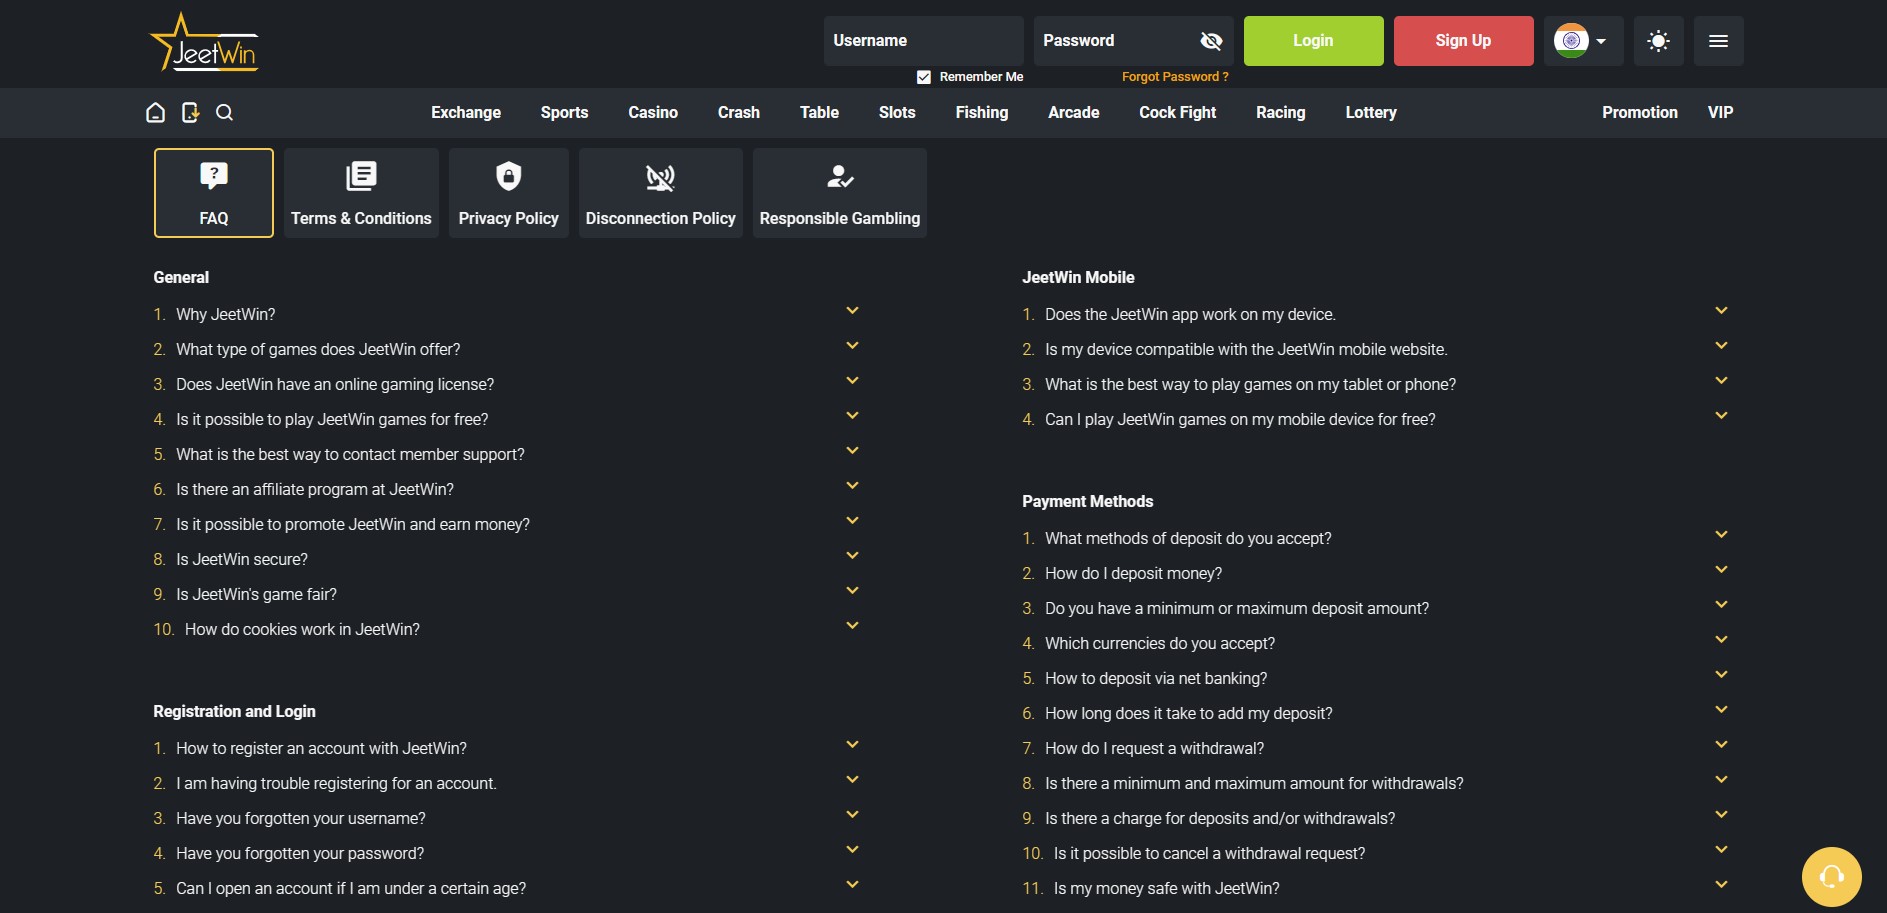Click 'Is my device compatible with the JeetWin mobile website.'
The image size is (1887, 913).
(1246, 350)
